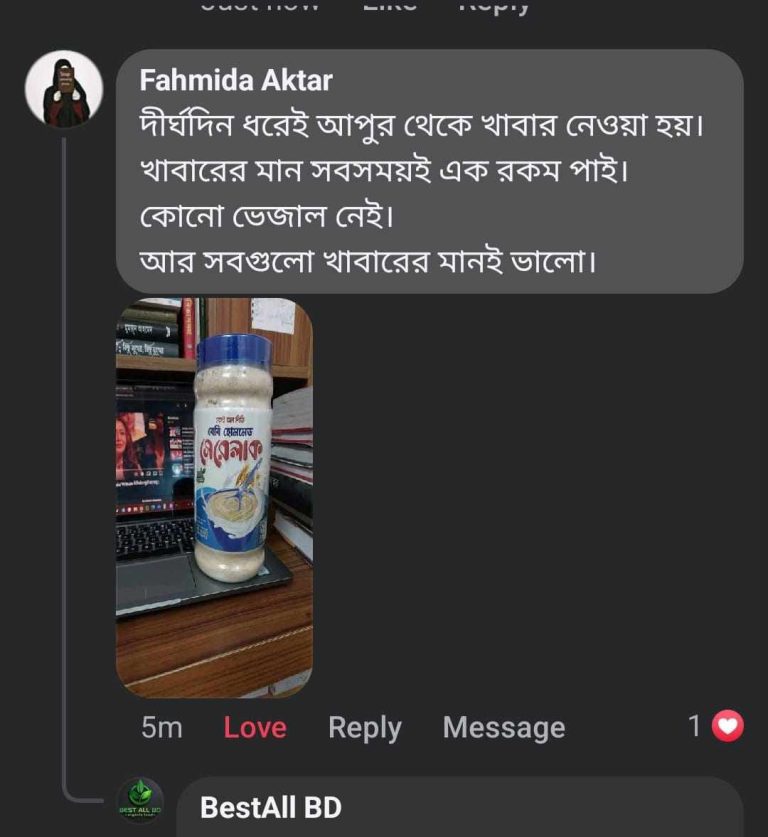This screenshot has width=768, height=837.
Task: Tap the laptop screen in the photo
Action: pyautogui.click(x=153, y=445)
